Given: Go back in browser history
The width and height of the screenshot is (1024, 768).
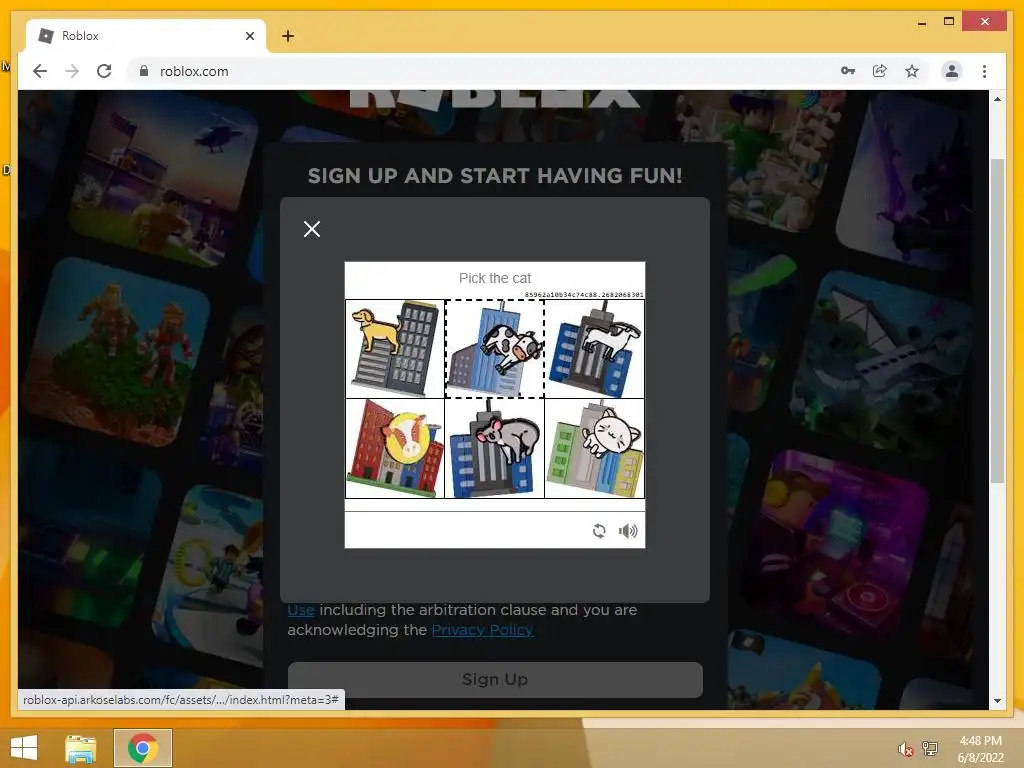Looking at the screenshot, I should tap(40, 71).
